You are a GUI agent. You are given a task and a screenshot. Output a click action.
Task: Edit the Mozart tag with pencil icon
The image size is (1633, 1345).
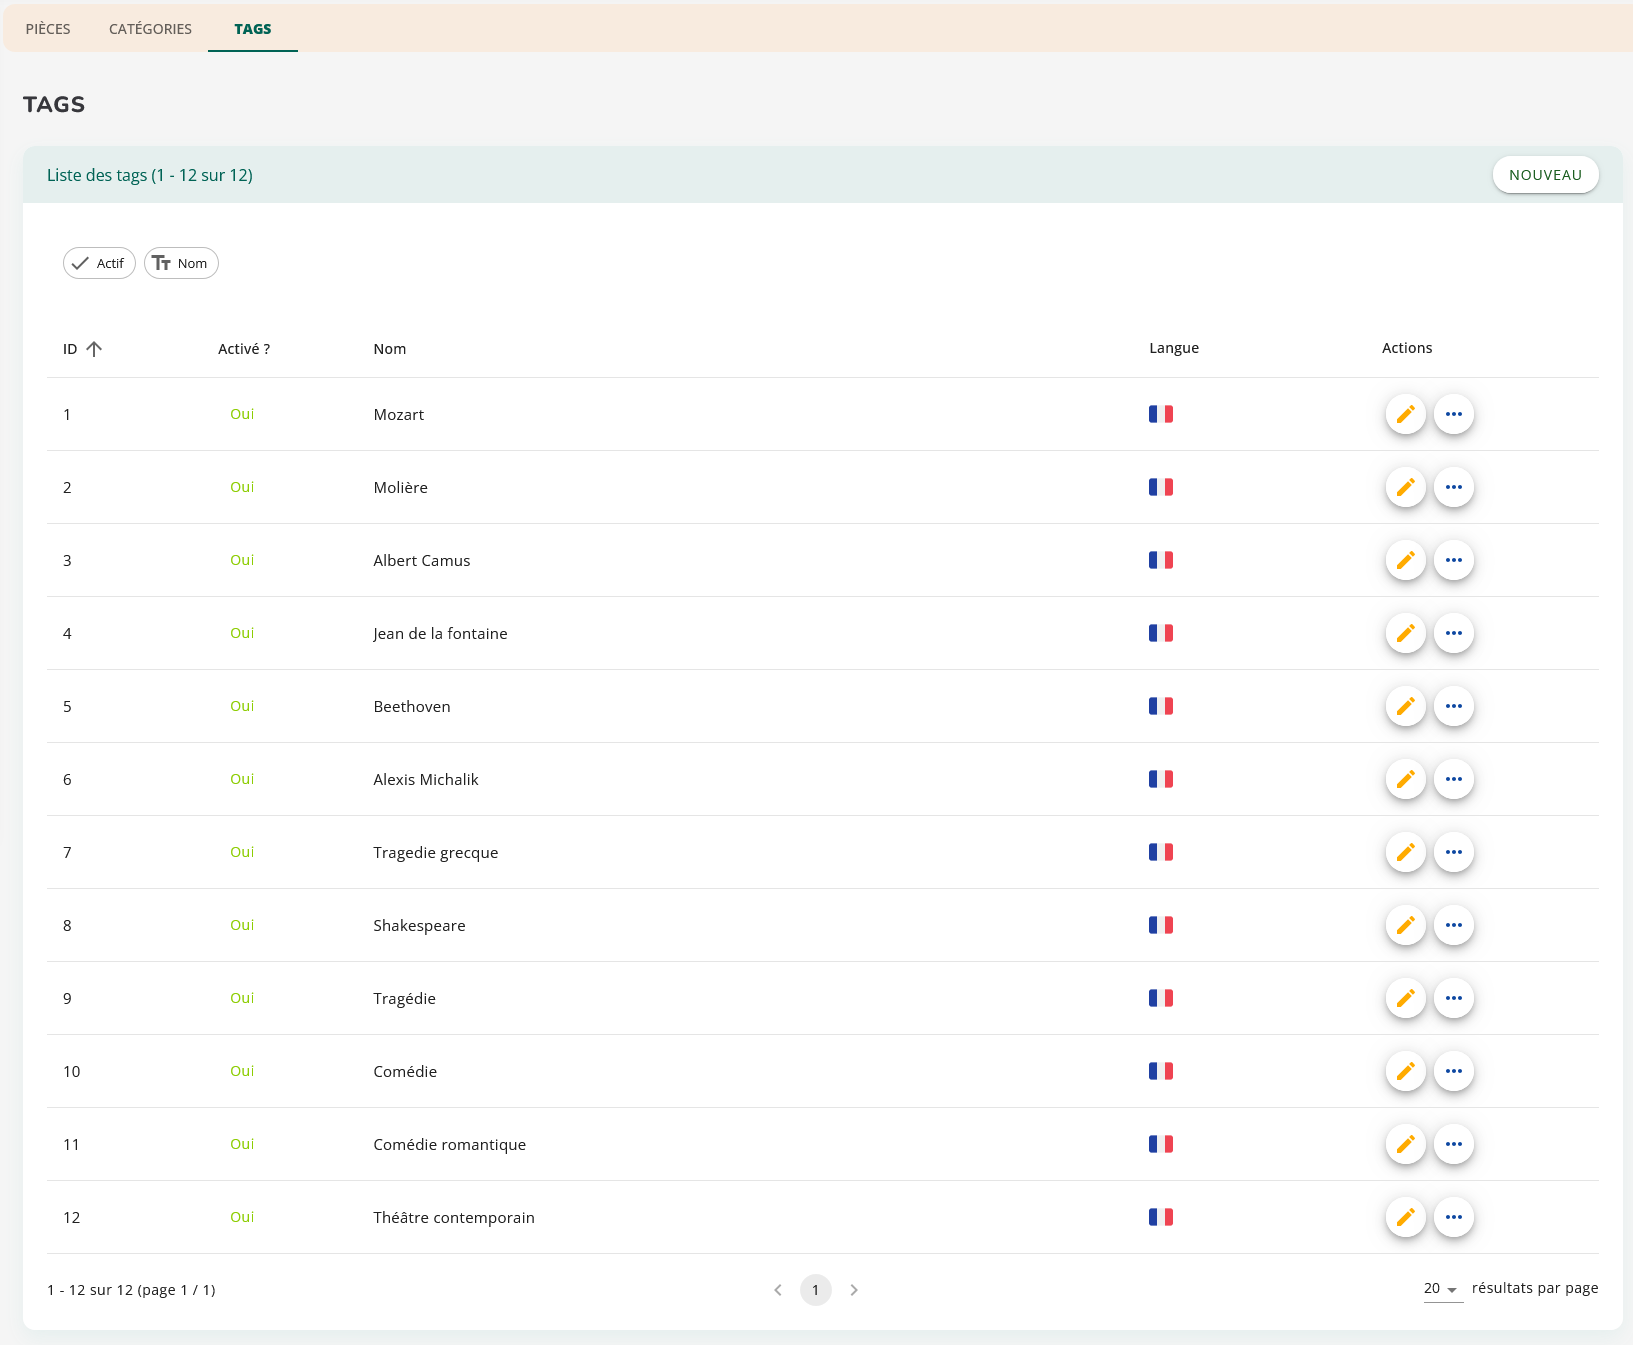click(1405, 414)
